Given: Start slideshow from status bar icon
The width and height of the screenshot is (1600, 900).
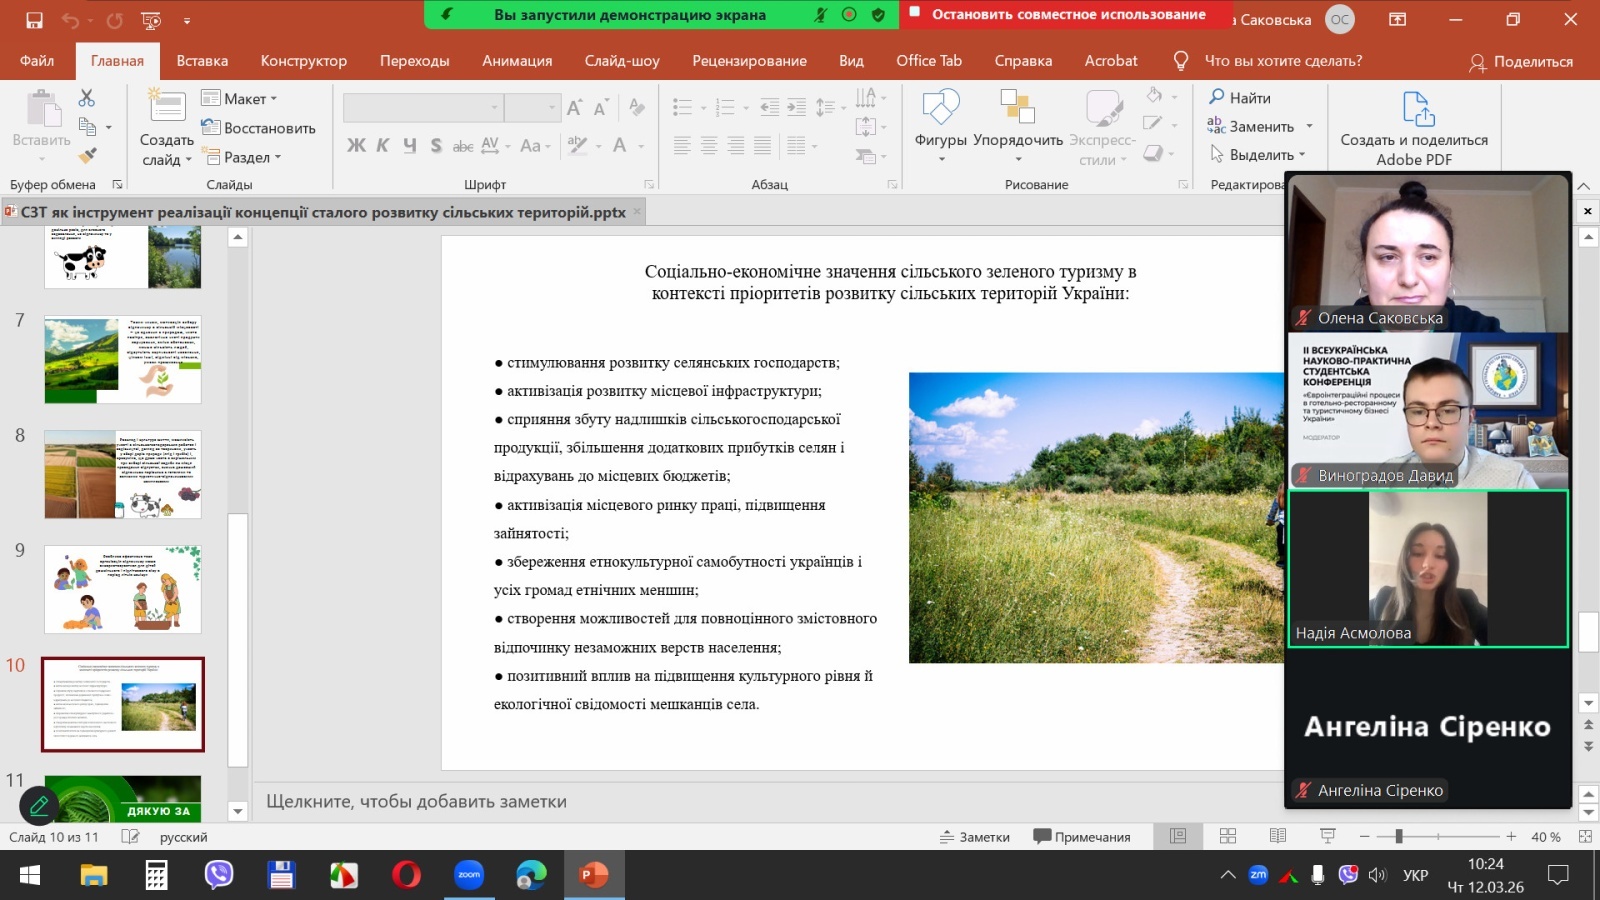Looking at the screenshot, I should [x=1328, y=836].
